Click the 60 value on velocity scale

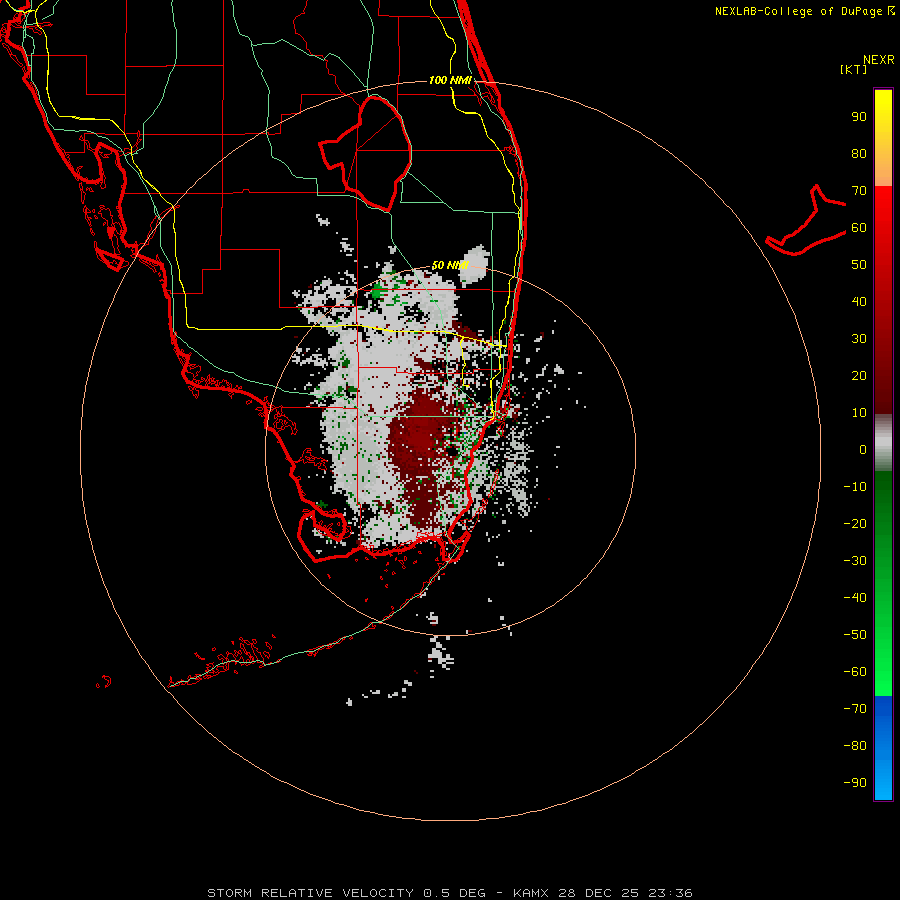[859, 227]
